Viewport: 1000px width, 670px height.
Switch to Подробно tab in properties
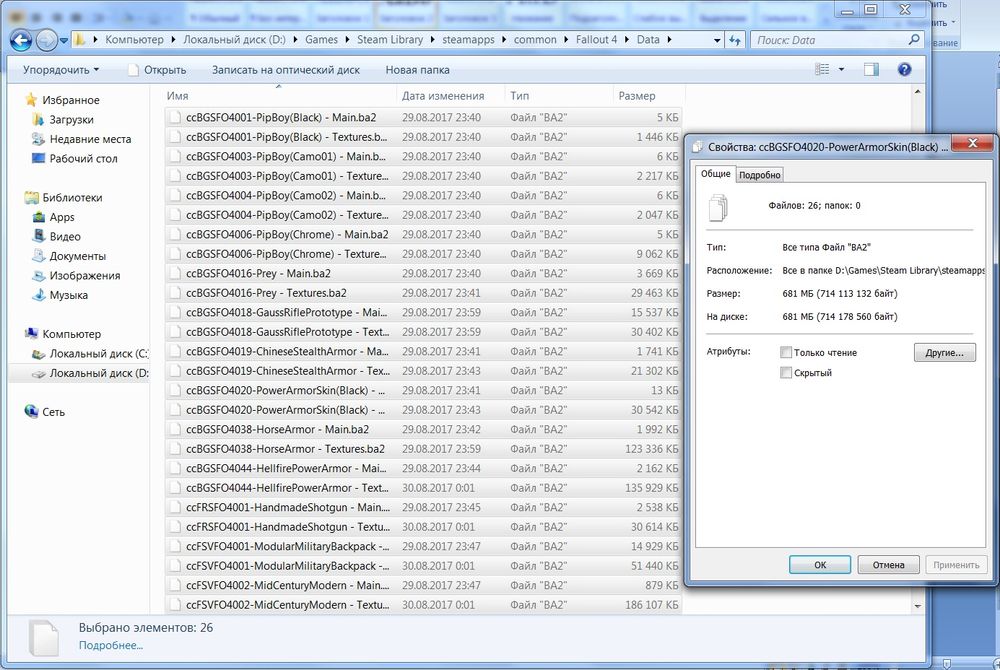pyautogui.click(x=760, y=175)
